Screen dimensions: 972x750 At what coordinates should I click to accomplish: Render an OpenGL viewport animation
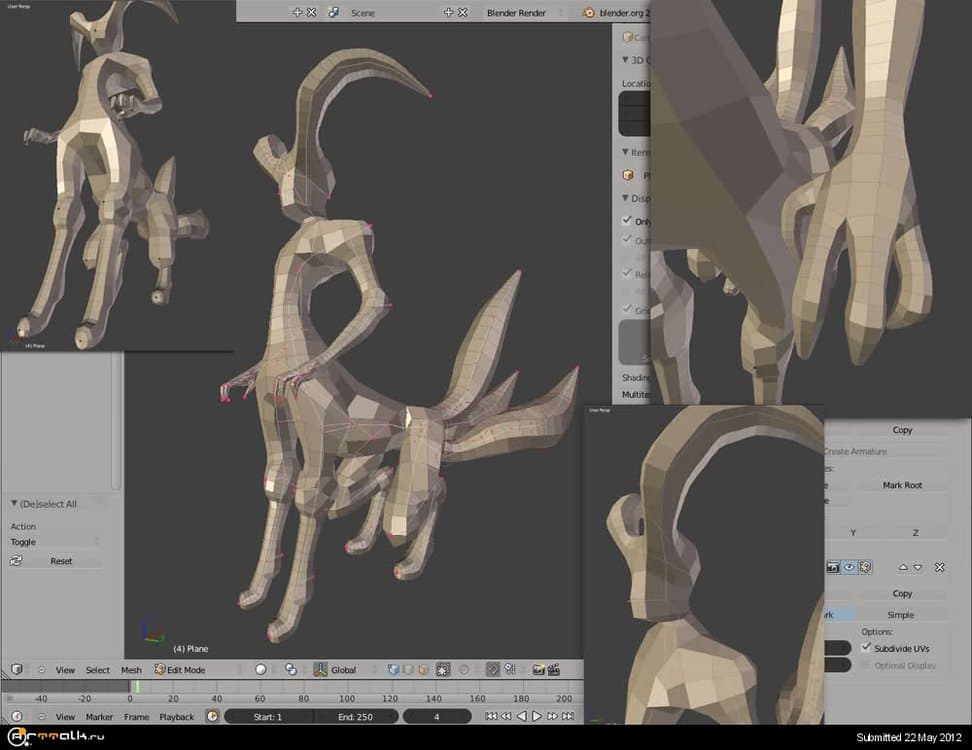(x=554, y=669)
